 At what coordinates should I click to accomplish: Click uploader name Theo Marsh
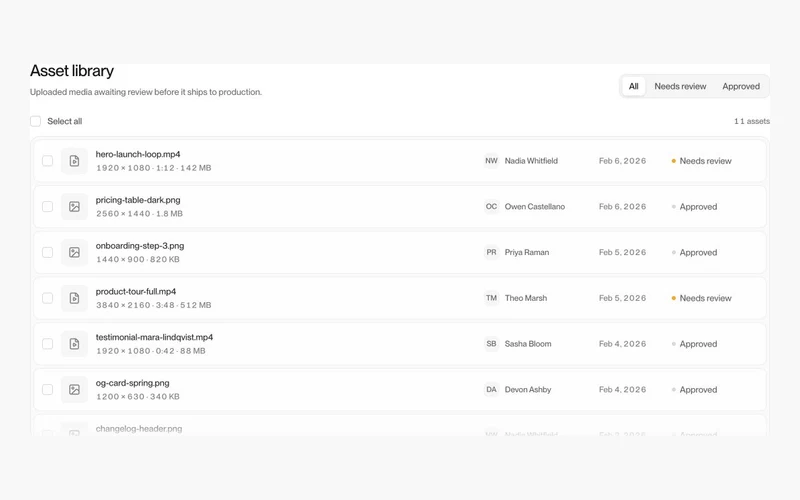(x=526, y=298)
